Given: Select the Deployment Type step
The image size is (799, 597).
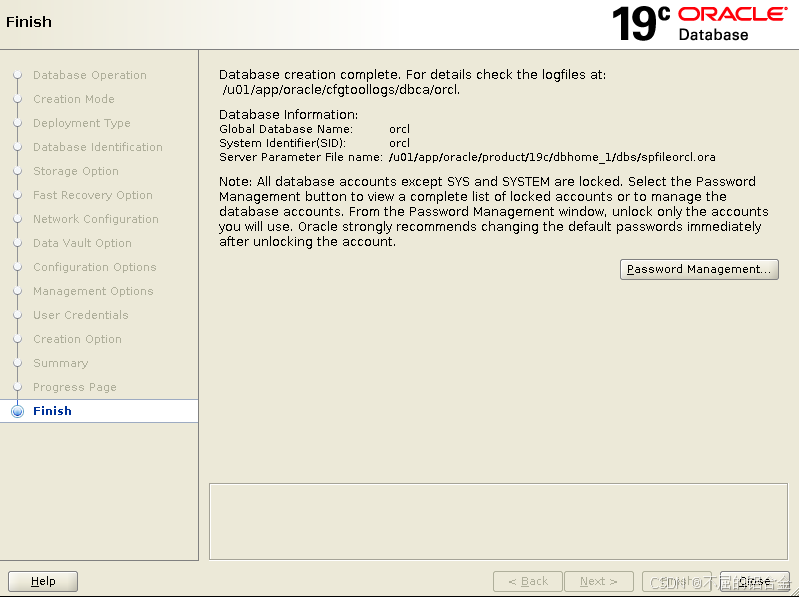Looking at the screenshot, I should pyautogui.click(x=82, y=123).
